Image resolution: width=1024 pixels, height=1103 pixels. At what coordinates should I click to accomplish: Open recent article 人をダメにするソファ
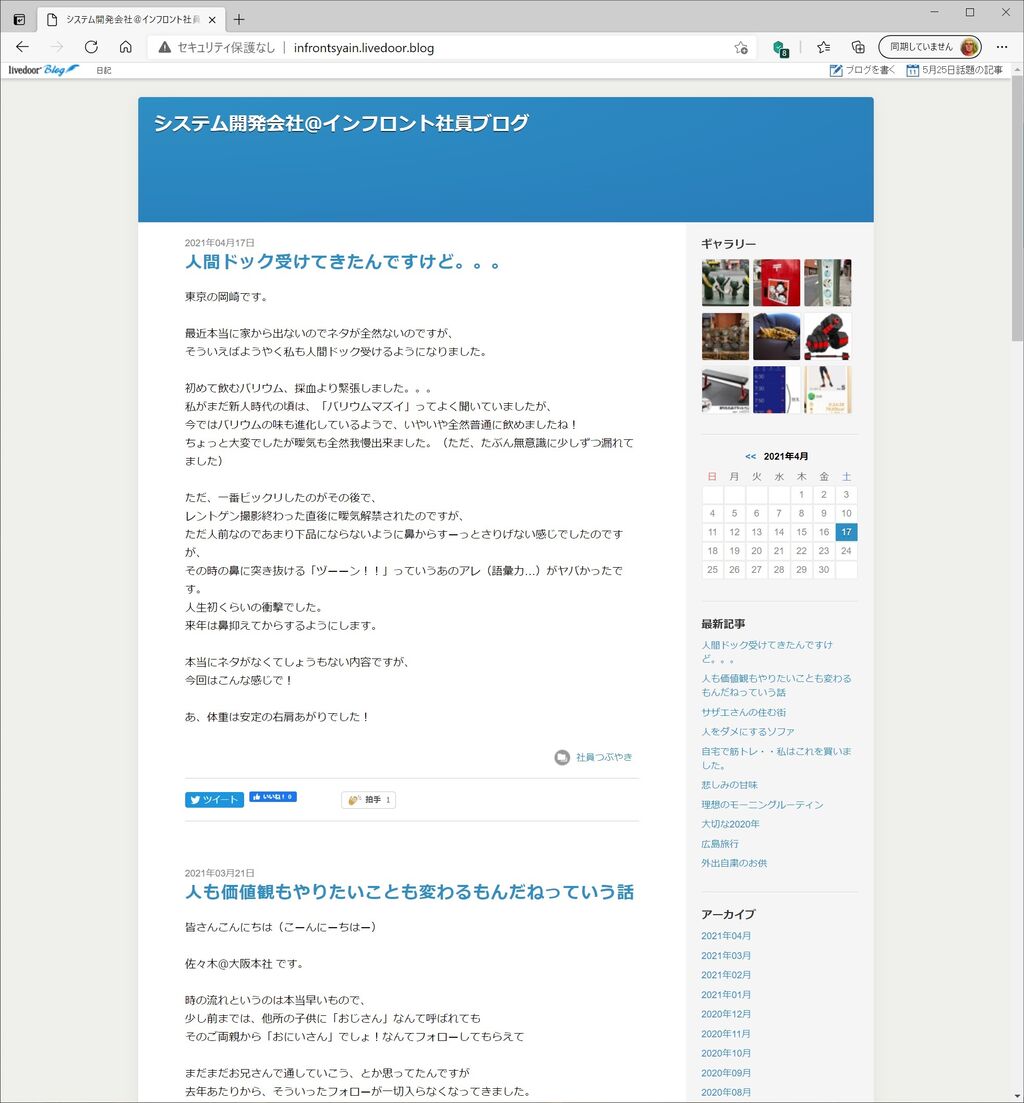click(748, 732)
